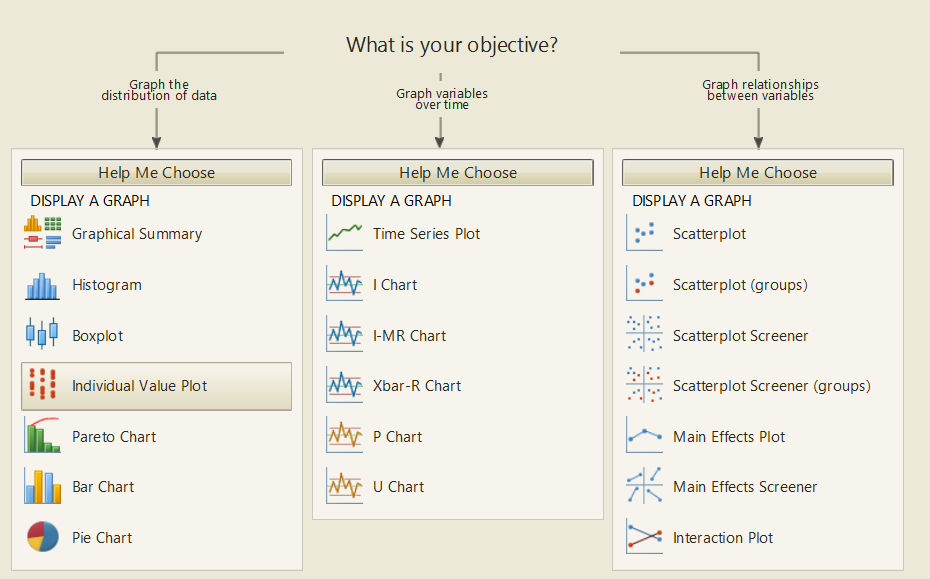Screen dimensions: 930x579
Task: Open the Boxplot graph icon
Action: coord(42,335)
